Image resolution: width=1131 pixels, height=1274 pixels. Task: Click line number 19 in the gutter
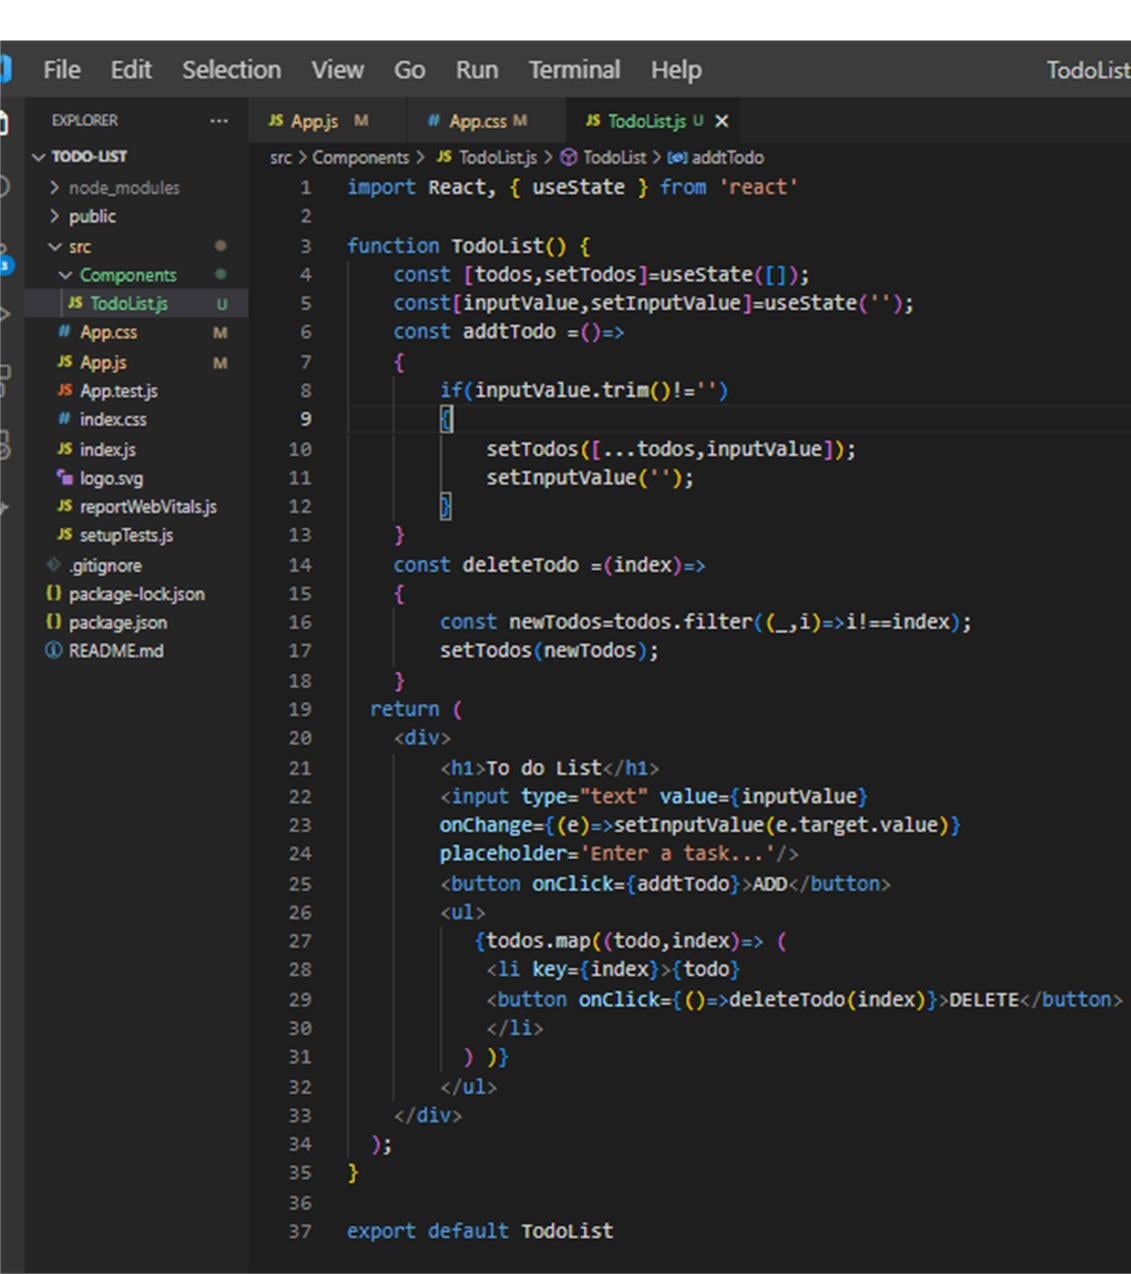[300, 709]
